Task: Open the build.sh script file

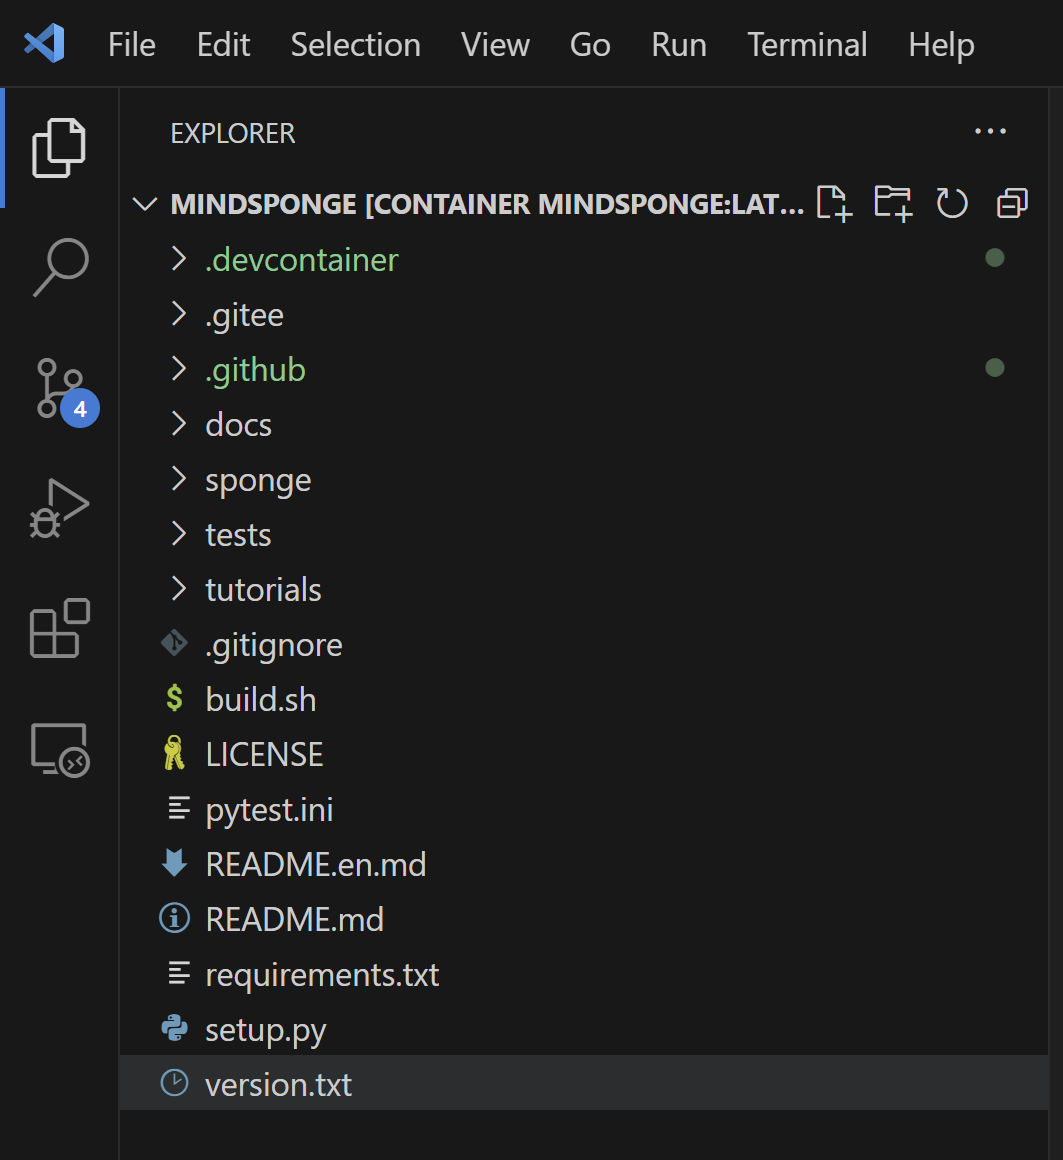Action: pos(260,700)
